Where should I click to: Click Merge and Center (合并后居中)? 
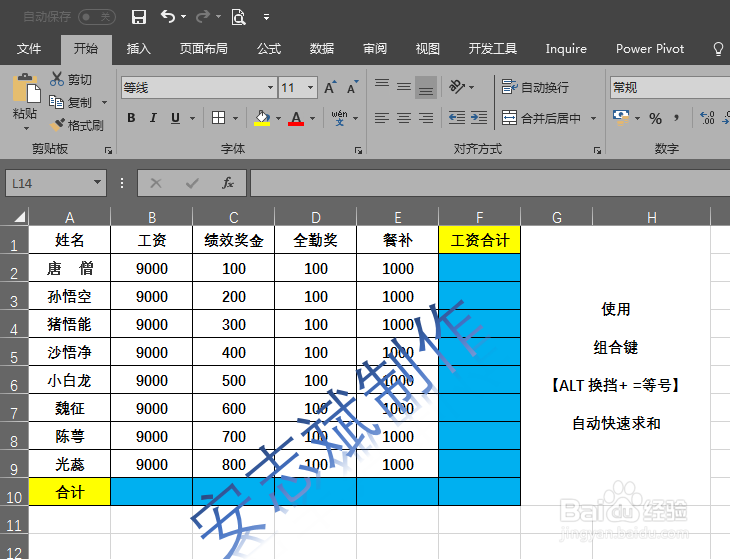541,118
